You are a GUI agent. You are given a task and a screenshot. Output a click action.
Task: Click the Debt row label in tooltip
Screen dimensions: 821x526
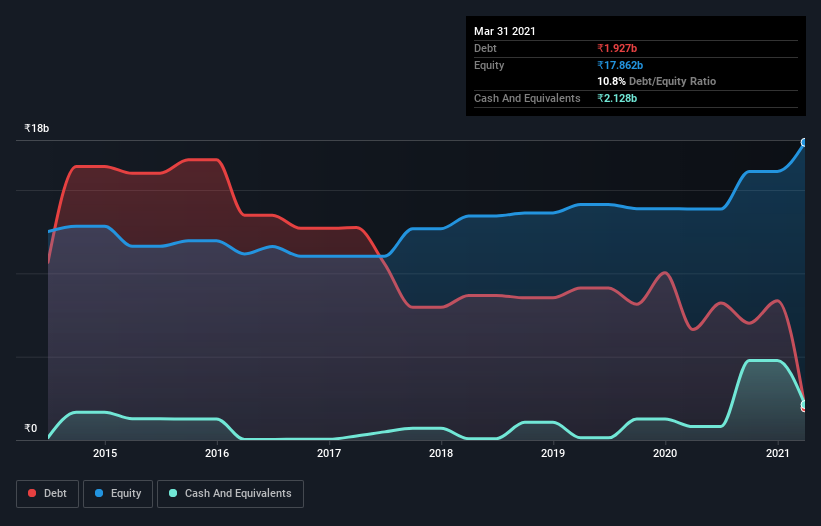[485, 48]
